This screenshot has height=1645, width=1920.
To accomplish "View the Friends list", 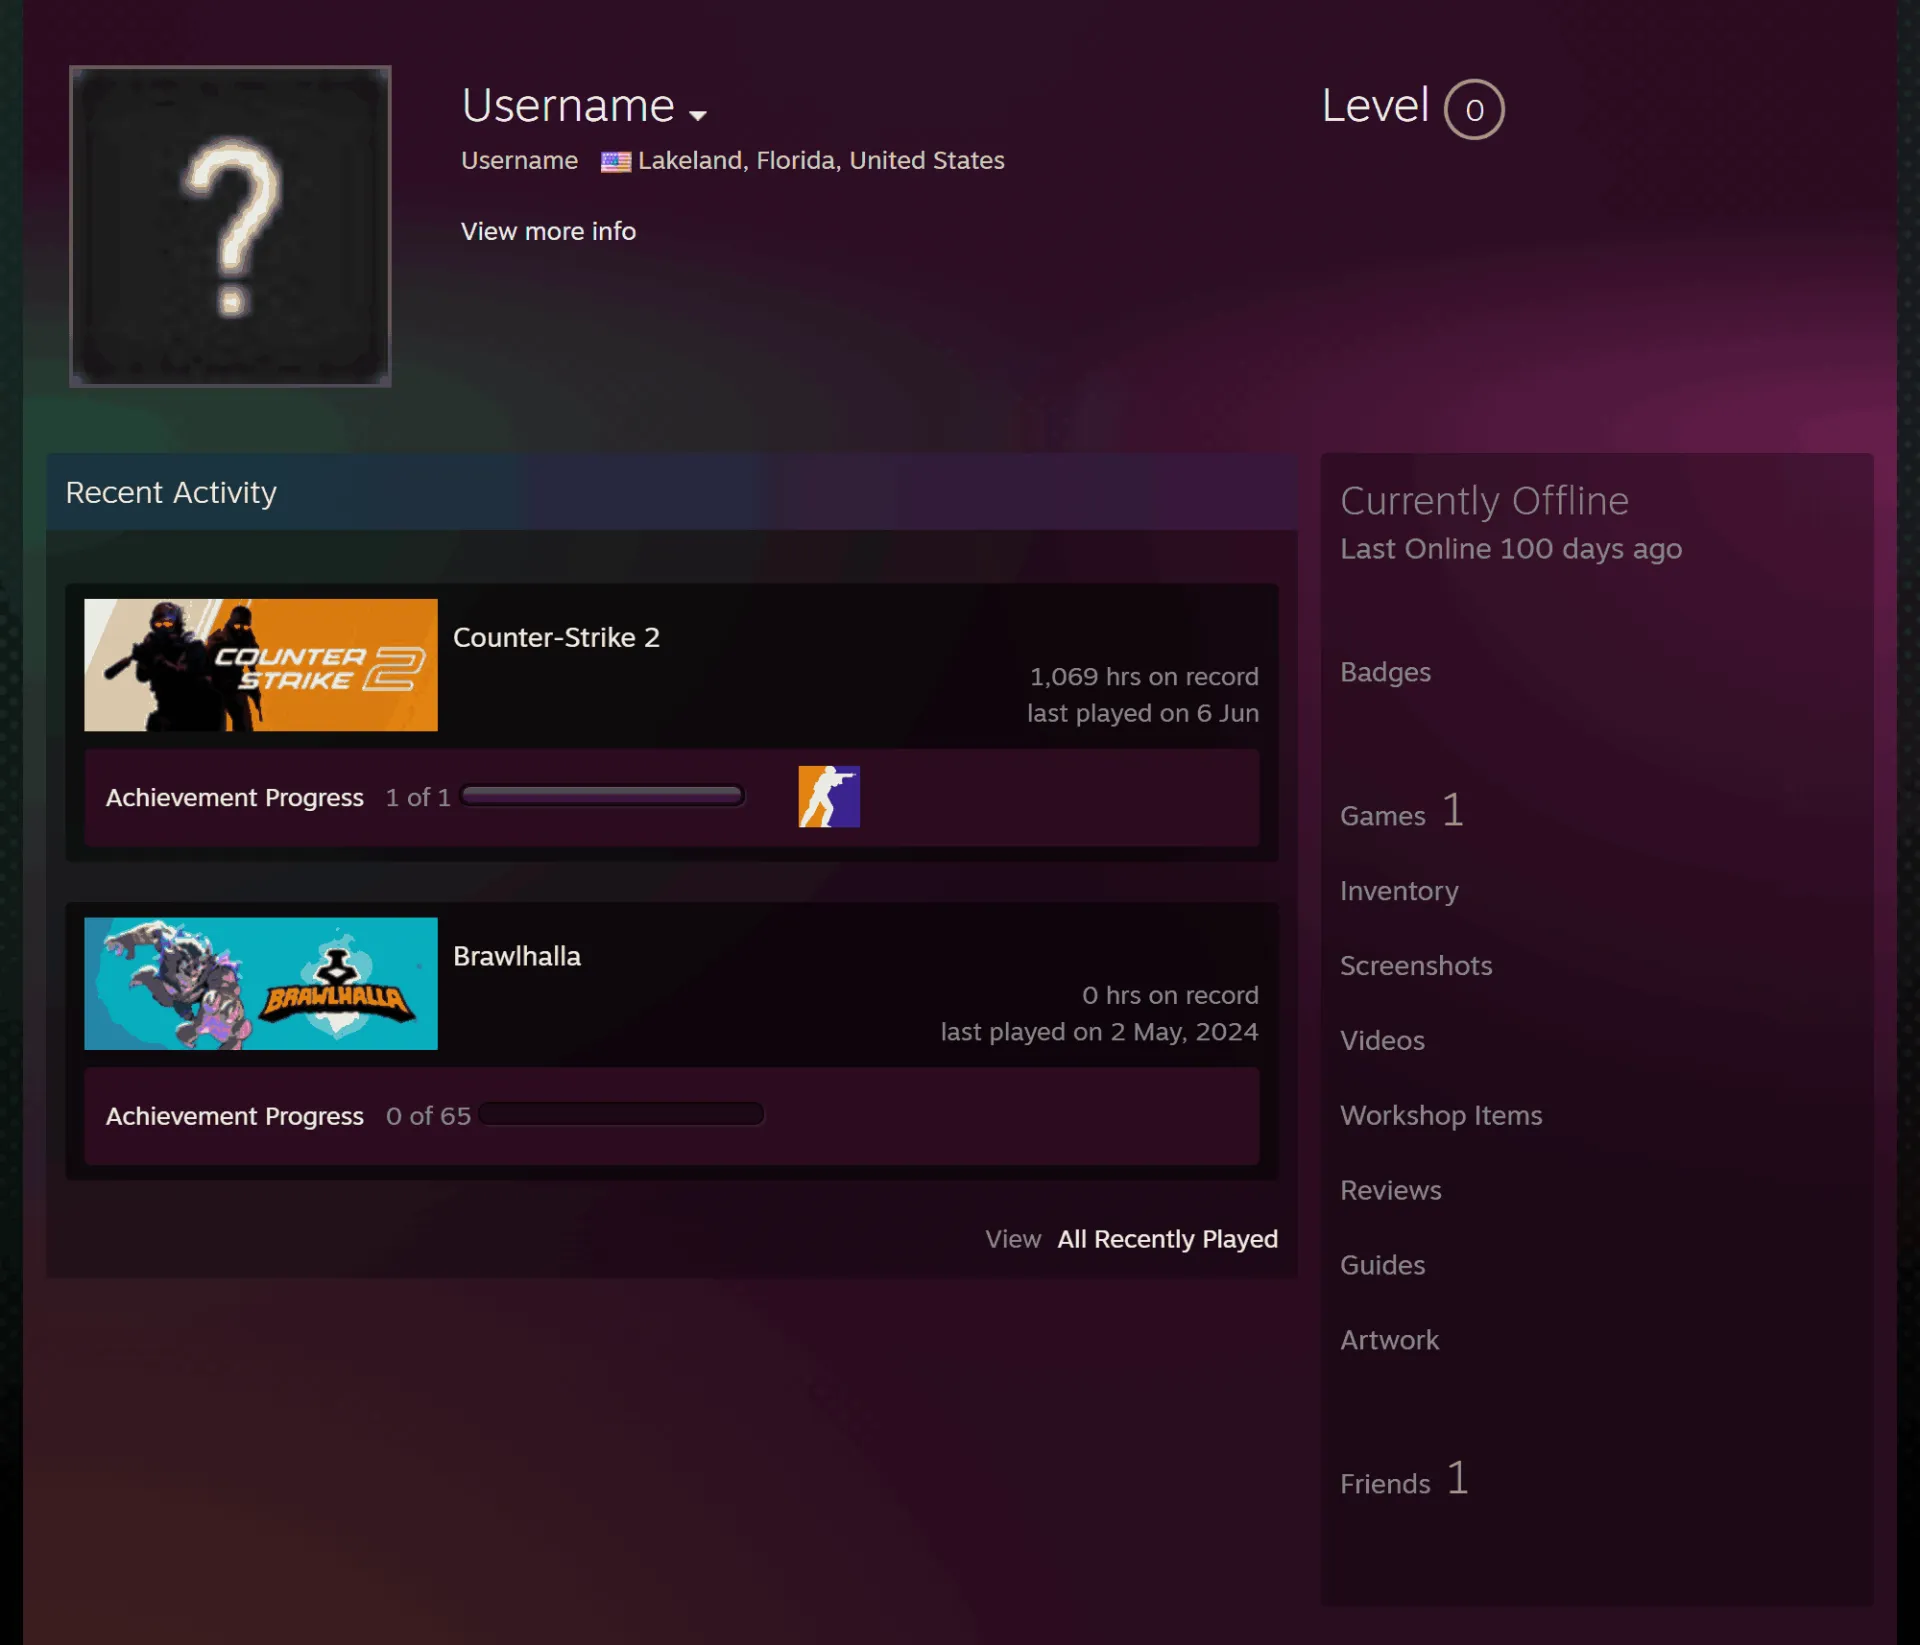I will pos(1404,1480).
